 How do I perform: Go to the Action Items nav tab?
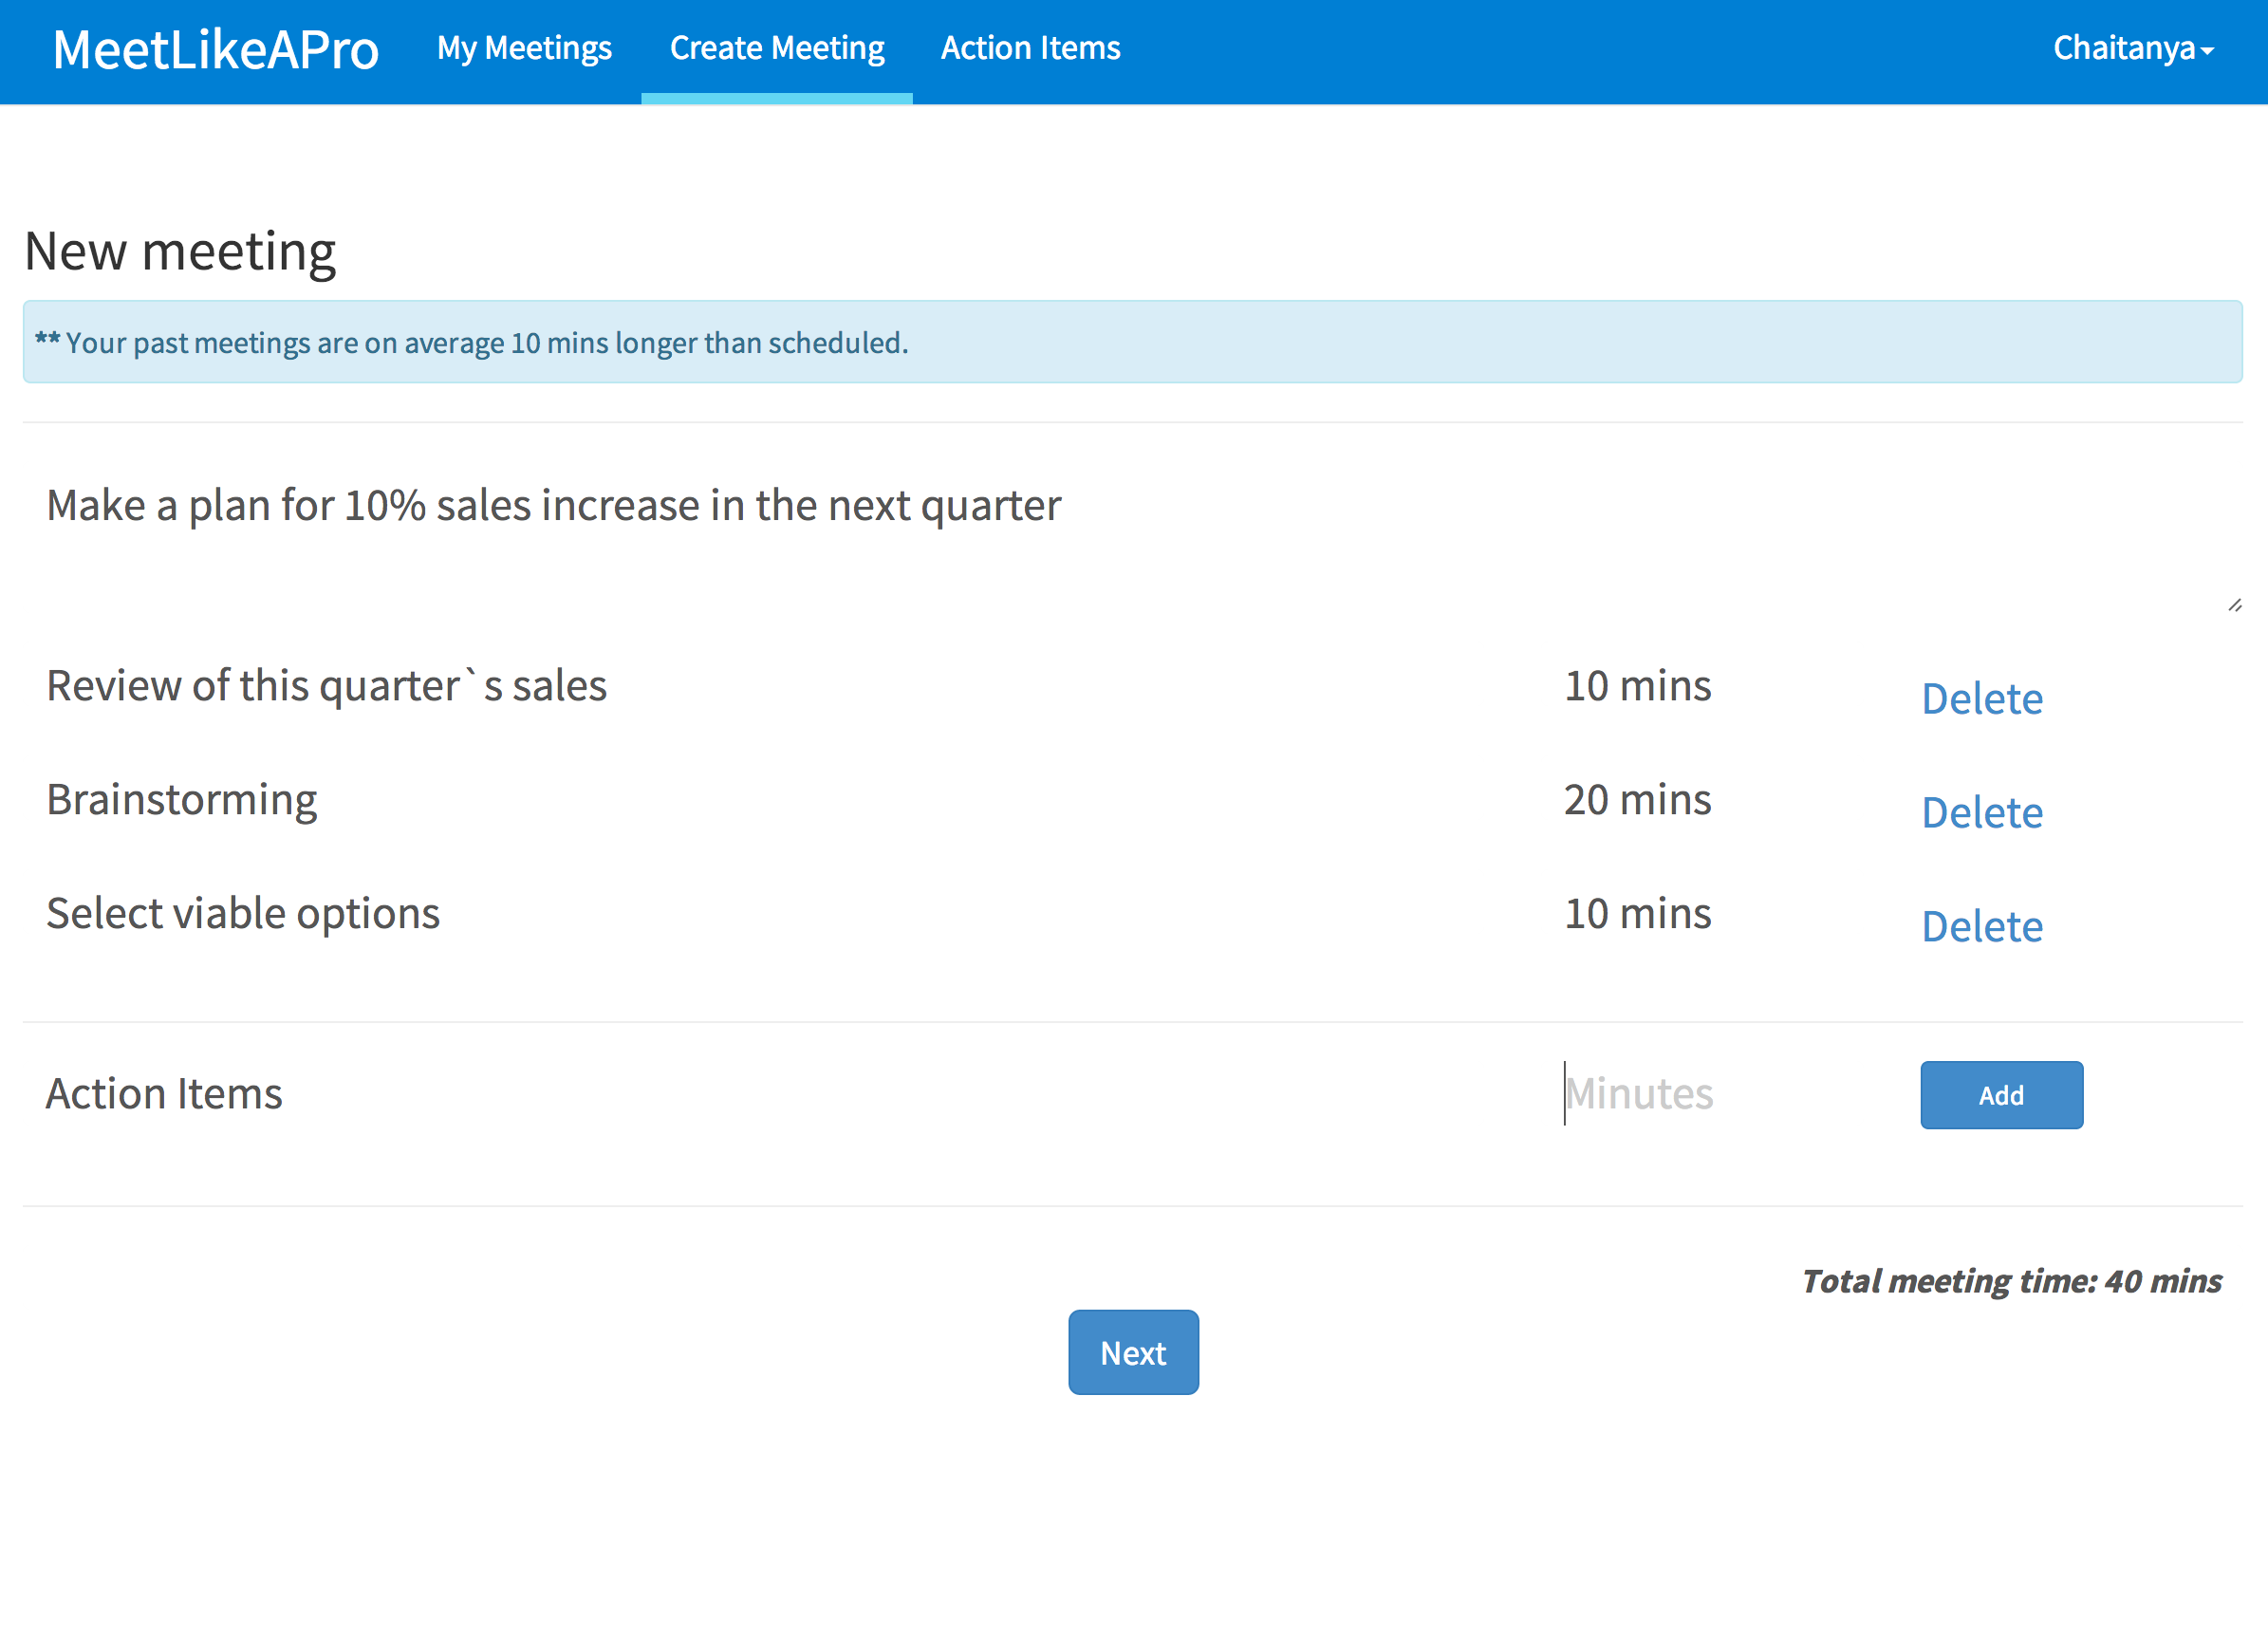pos(1030,48)
